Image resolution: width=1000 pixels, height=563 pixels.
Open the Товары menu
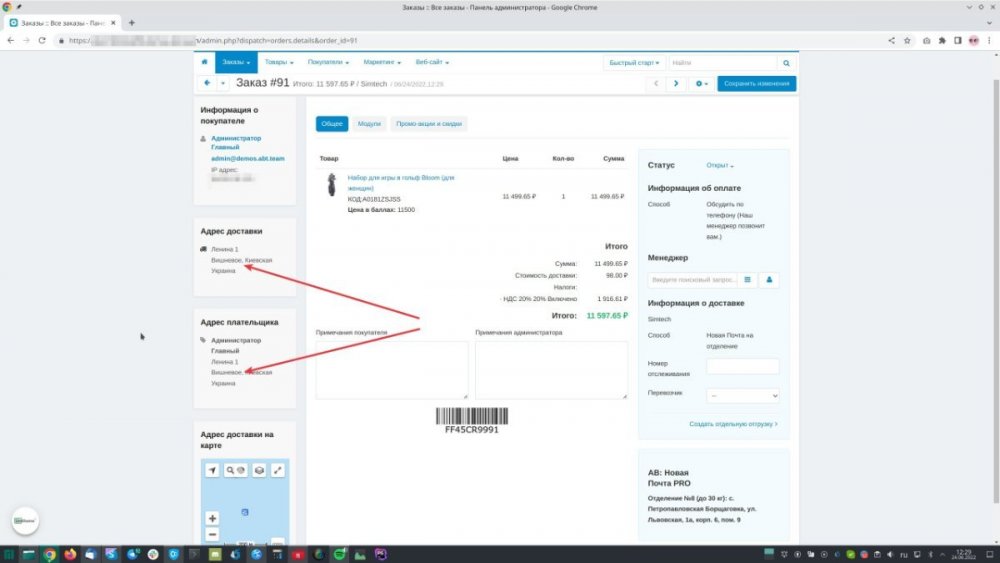click(279, 62)
